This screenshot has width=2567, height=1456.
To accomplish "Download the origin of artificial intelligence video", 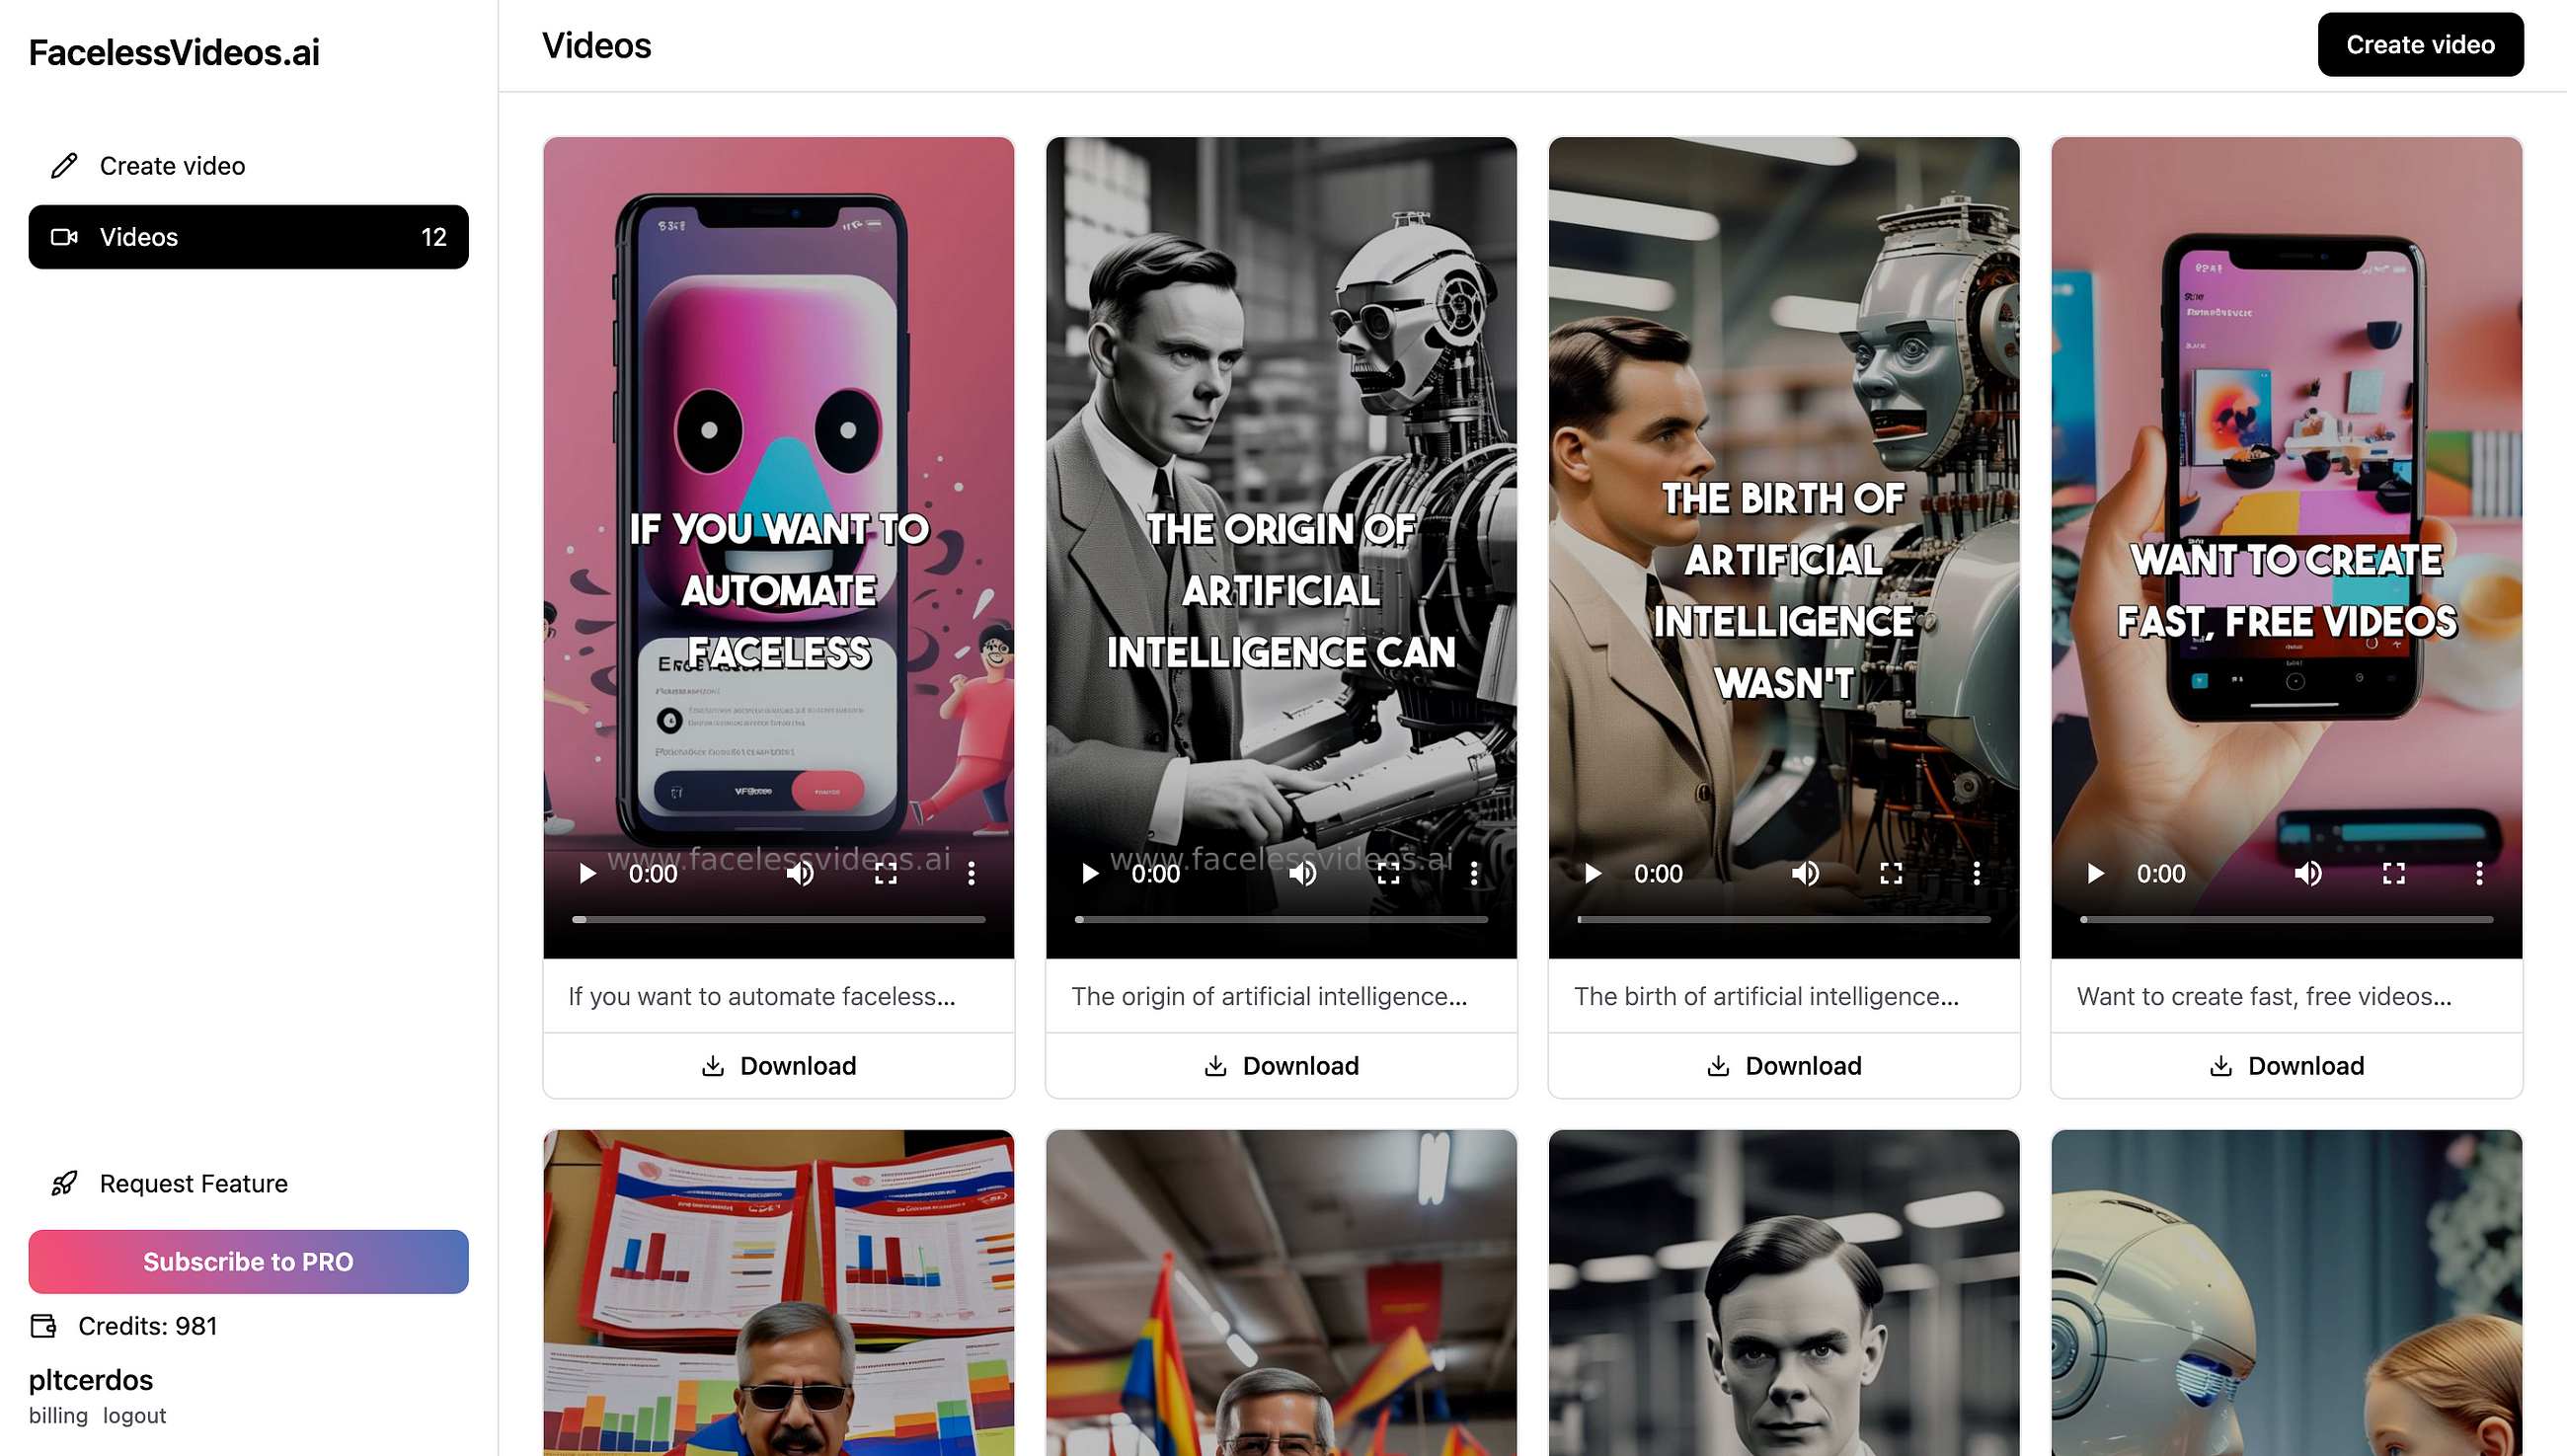I will (x=1280, y=1063).
